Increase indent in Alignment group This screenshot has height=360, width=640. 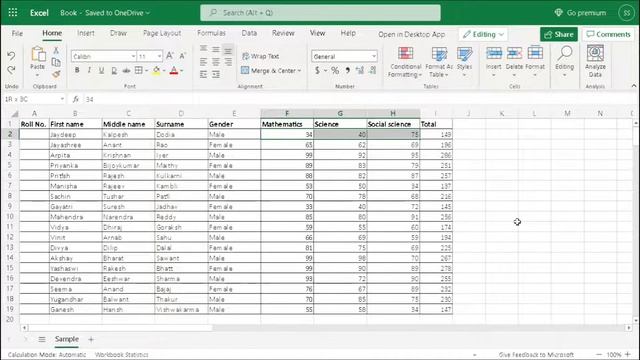[x=216, y=75]
